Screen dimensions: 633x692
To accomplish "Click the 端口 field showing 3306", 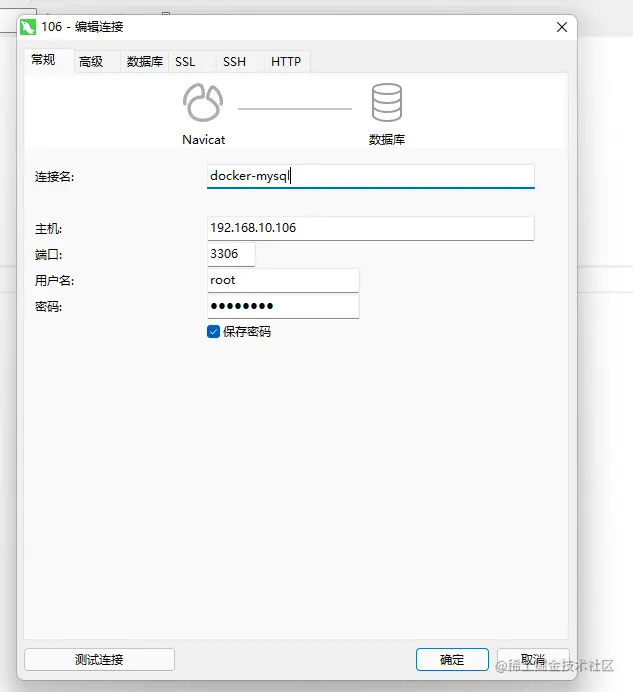I will pos(231,254).
